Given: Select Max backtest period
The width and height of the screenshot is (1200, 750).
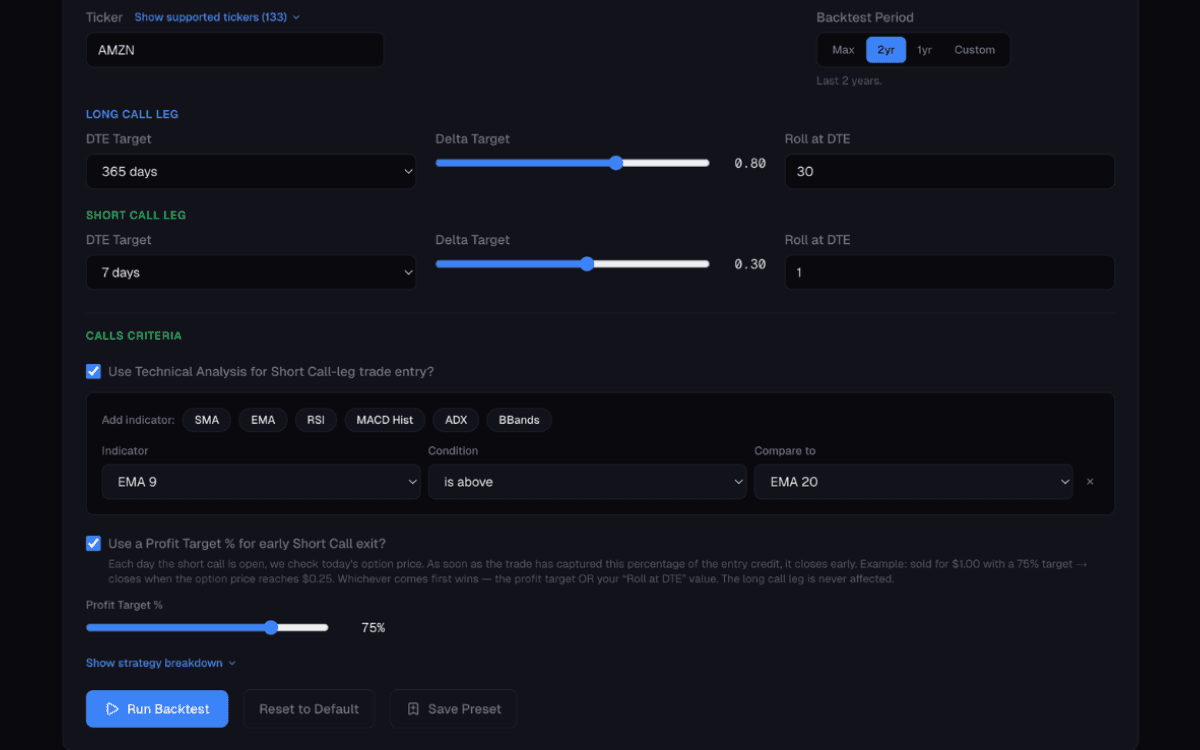Looking at the screenshot, I should (x=843, y=50).
